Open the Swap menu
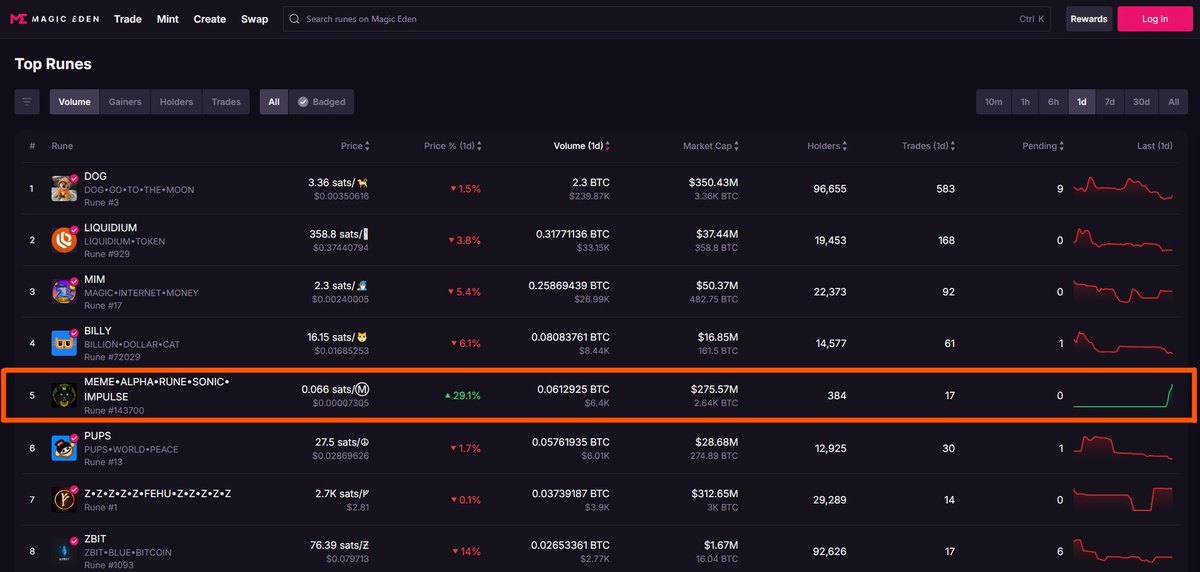This screenshot has width=1200, height=572. point(254,19)
